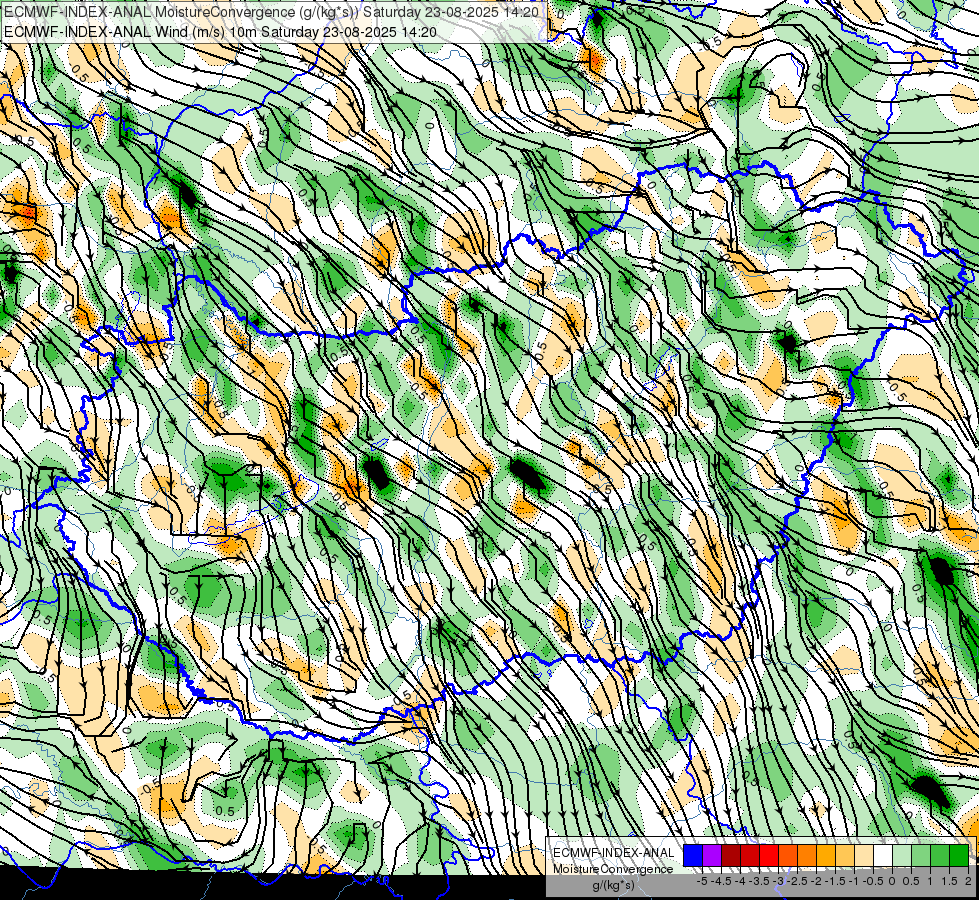Image resolution: width=979 pixels, height=900 pixels.
Task: Click the legend's ECMWF-INDEX-ANAL label
Action: [x=613, y=853]
